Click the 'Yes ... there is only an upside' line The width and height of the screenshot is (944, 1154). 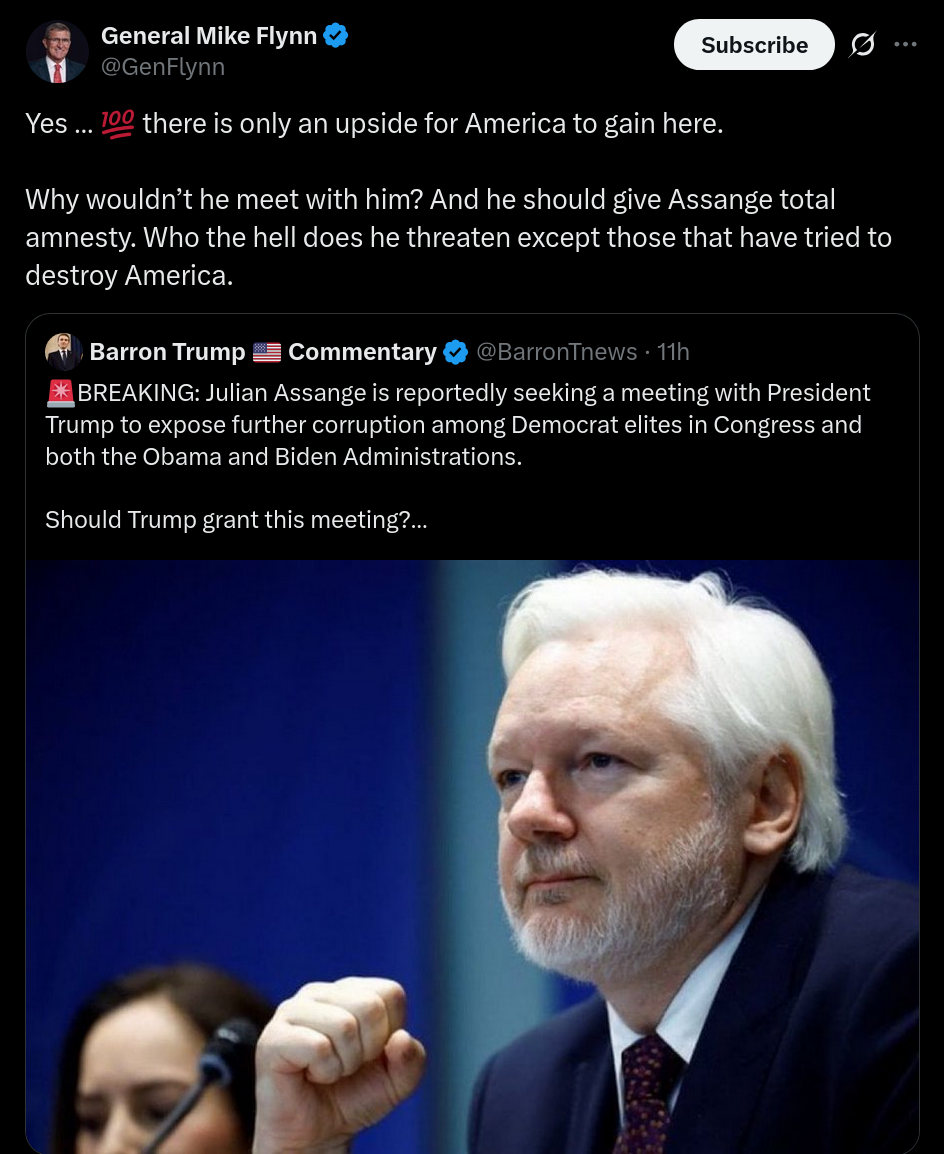375,124
